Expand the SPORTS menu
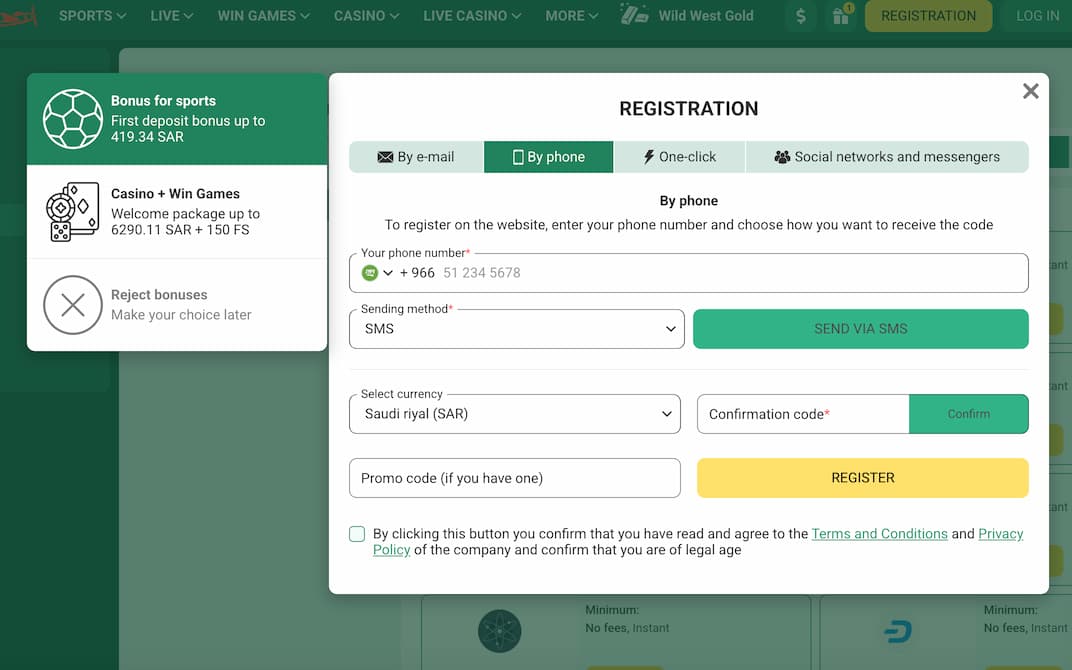The width and height of the screenshot is (1072, 670). point(92,16)
